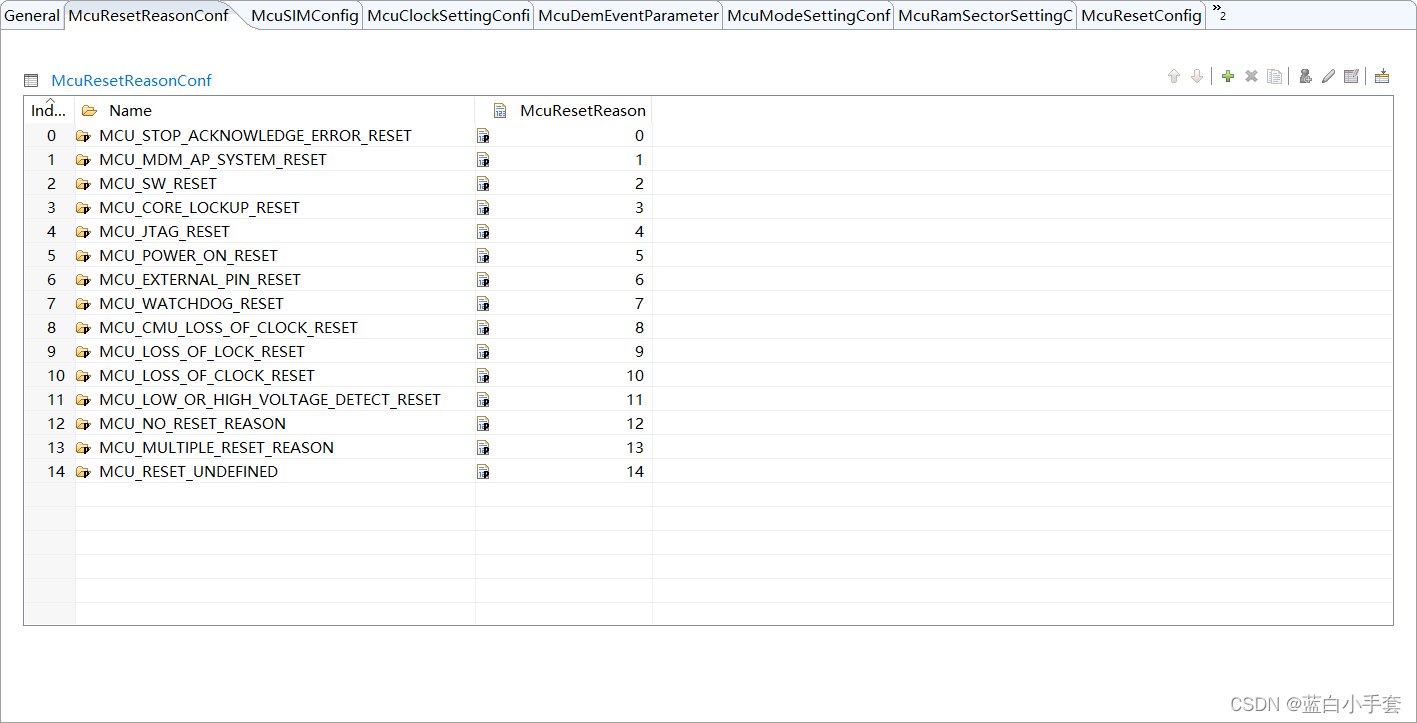The width and height of the screenshot is (1417, 723).
Task: Open the McuResetReasonConf title link
Action: tap(131, 81)
